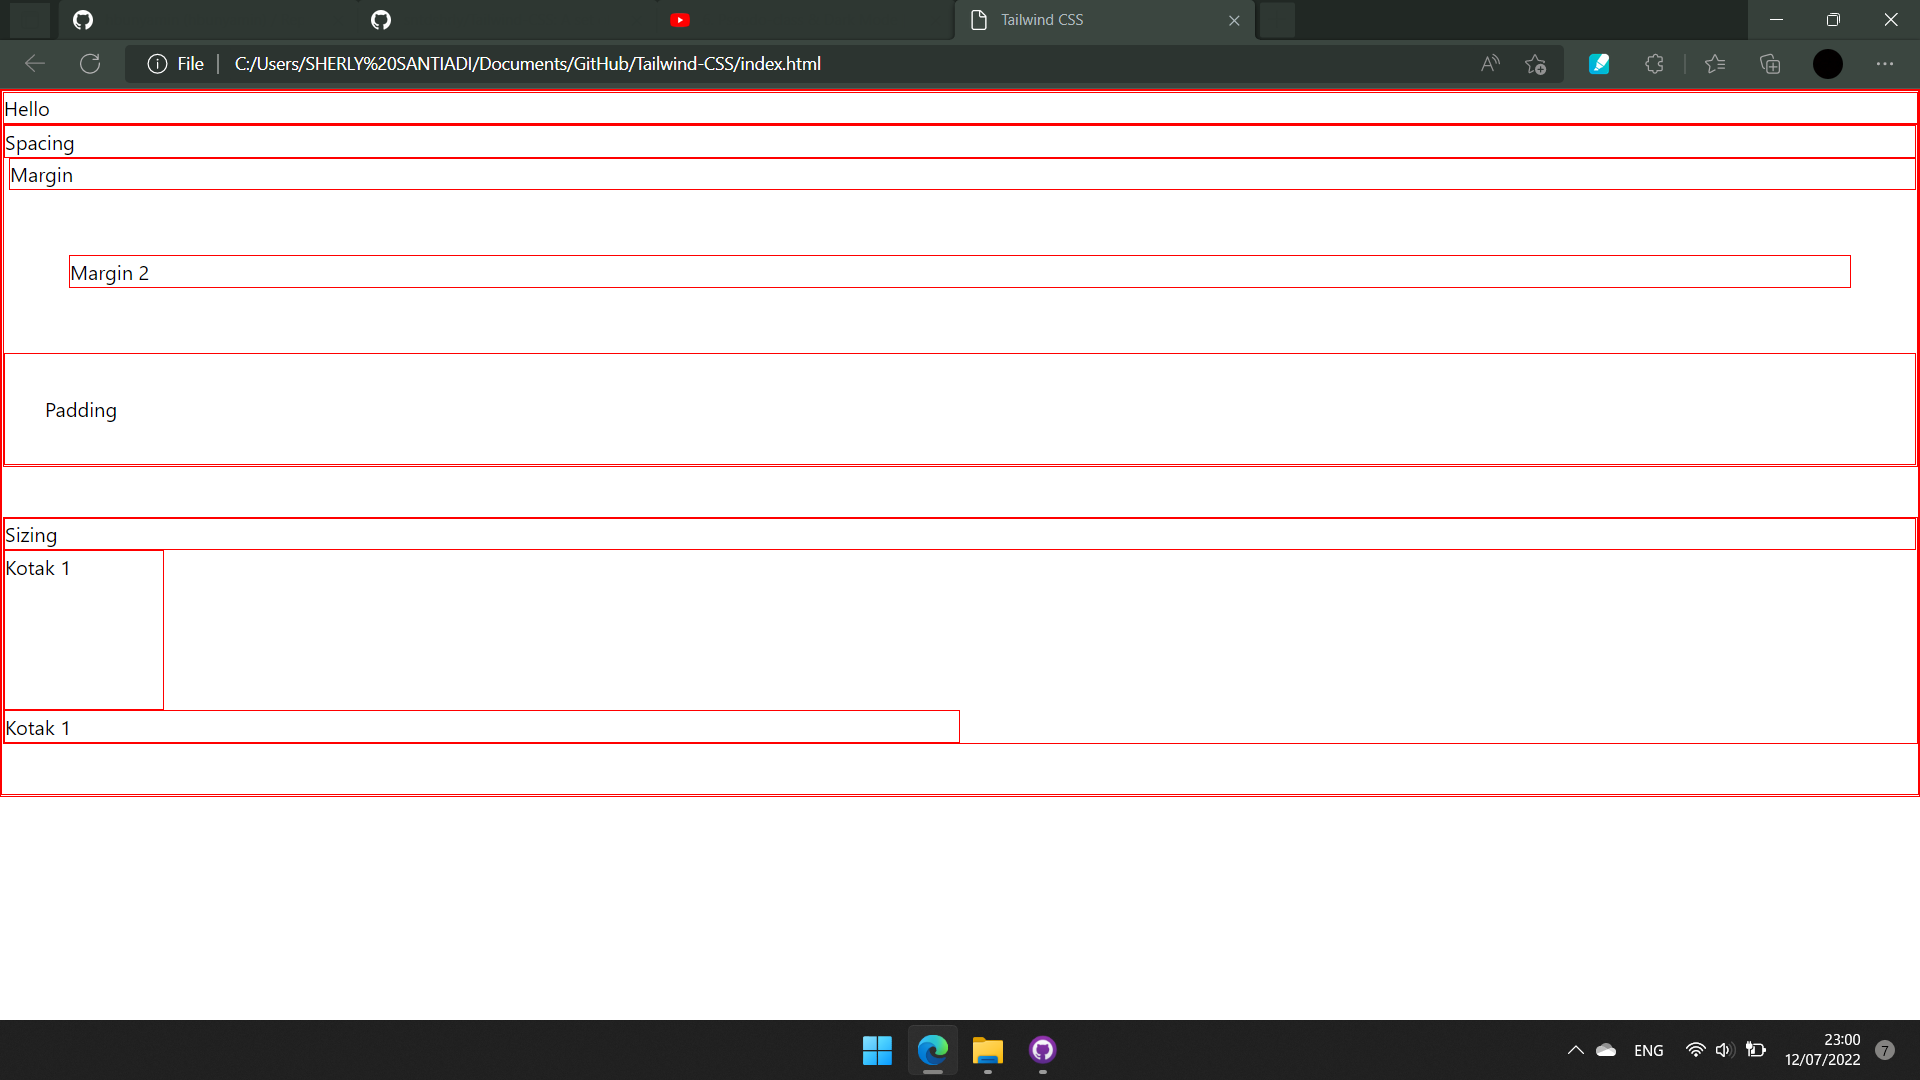Screen dimensions: 1920x1080
Task: Open the browser profile avatar
Action: click(x=1828, y=63)
